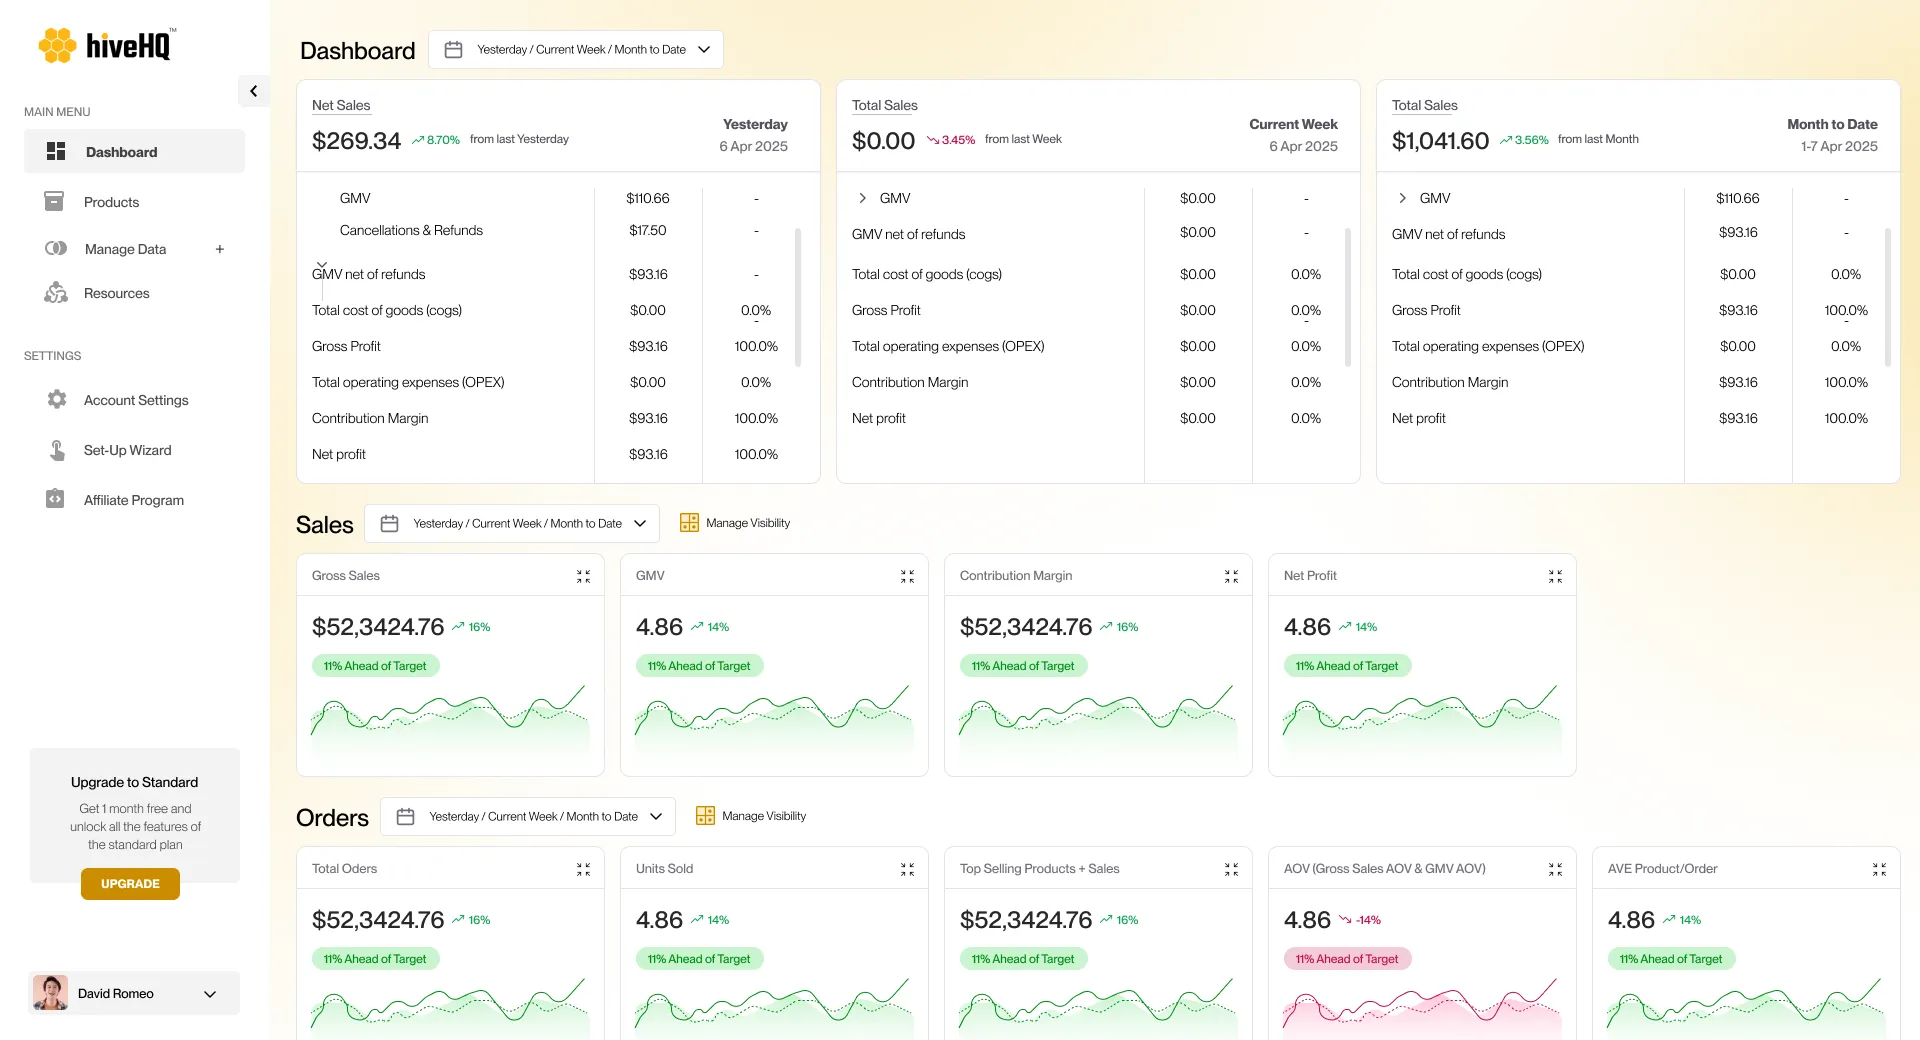1920x1040 pixels.
Task: Open Account Settings via gear icon
Action: [57, 399]
